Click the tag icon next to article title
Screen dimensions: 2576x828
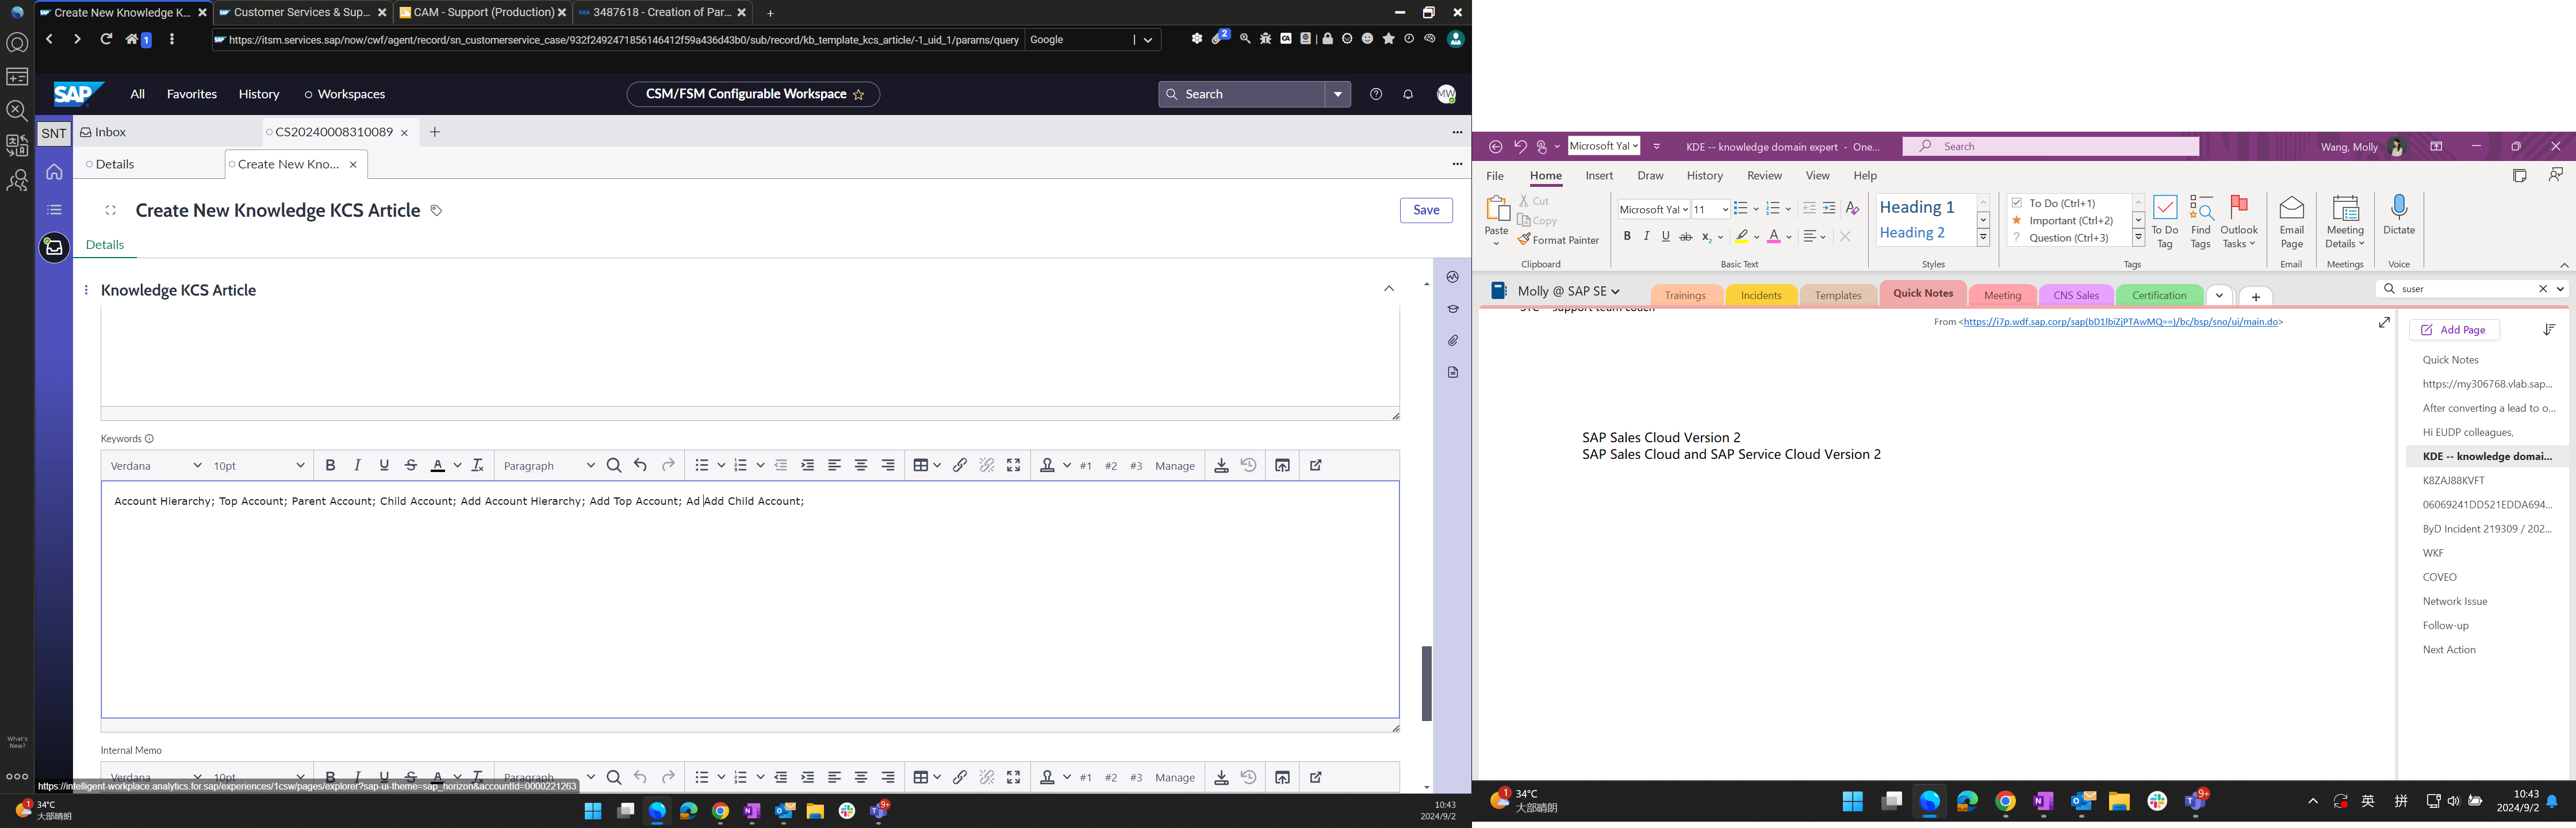pyautogui.click(x=436, y=210)
